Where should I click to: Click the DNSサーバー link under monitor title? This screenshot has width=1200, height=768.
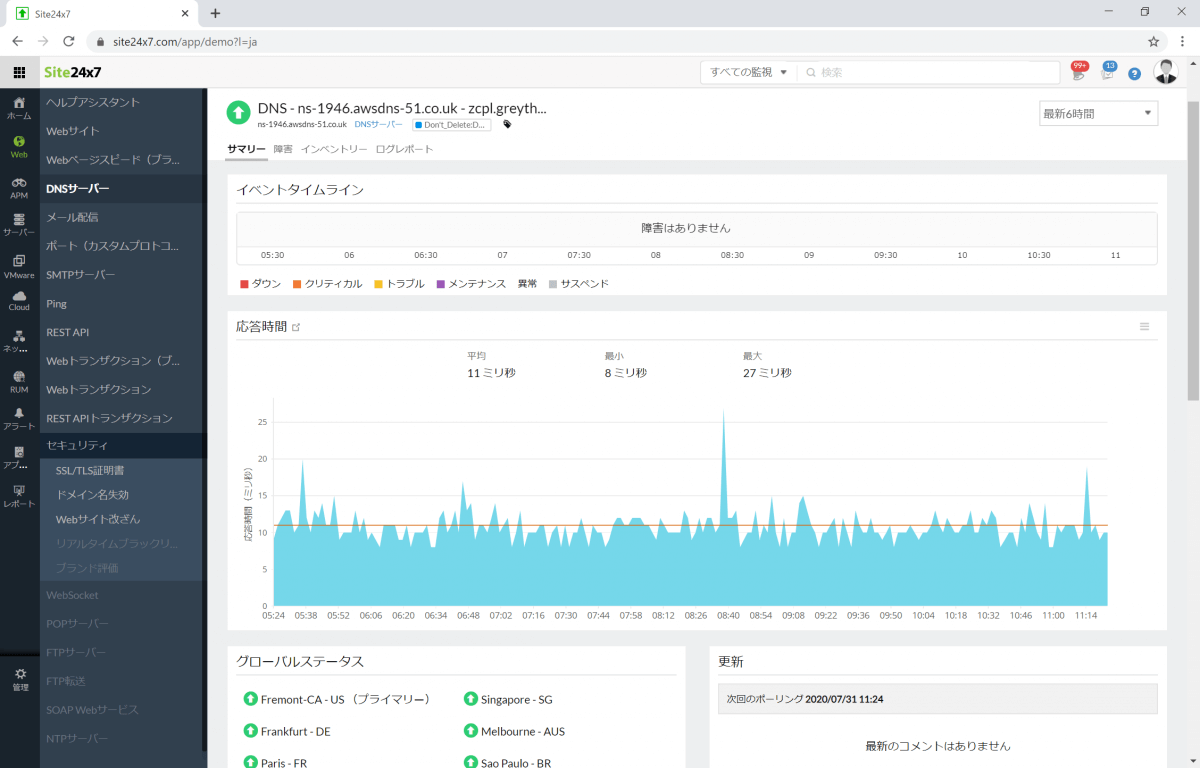point(378,125)
